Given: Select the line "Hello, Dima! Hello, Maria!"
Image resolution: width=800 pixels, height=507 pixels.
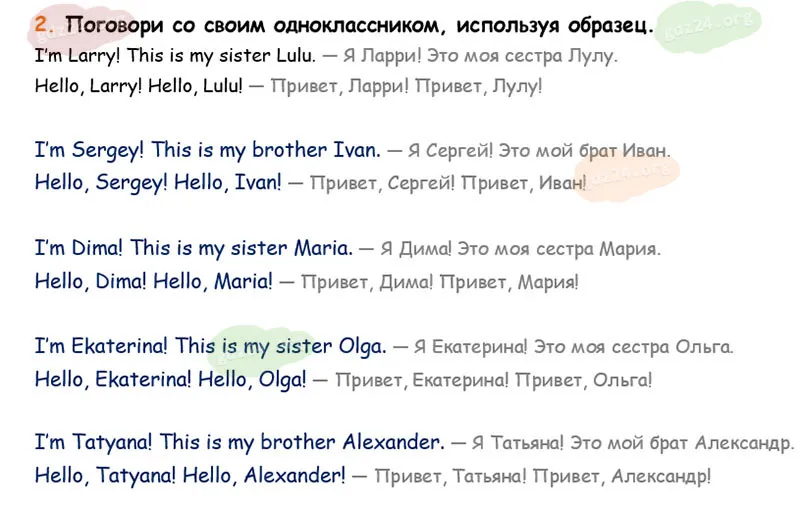Looking at the screenshot, I should pyautogui.click(x=153, y=281).
